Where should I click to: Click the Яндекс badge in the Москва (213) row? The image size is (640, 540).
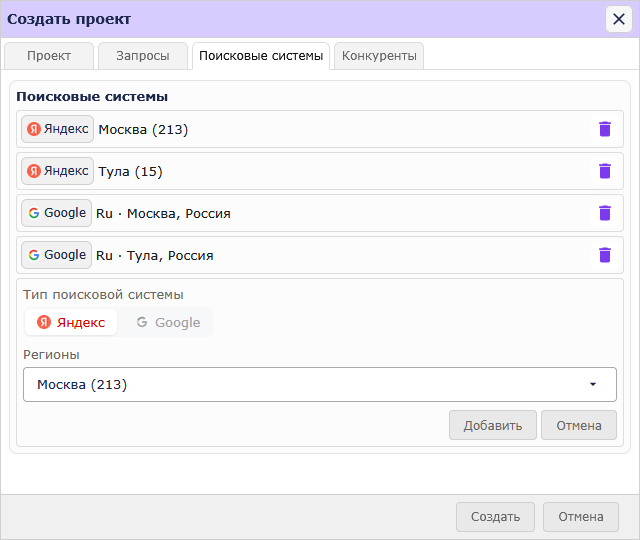pos(58,129)
